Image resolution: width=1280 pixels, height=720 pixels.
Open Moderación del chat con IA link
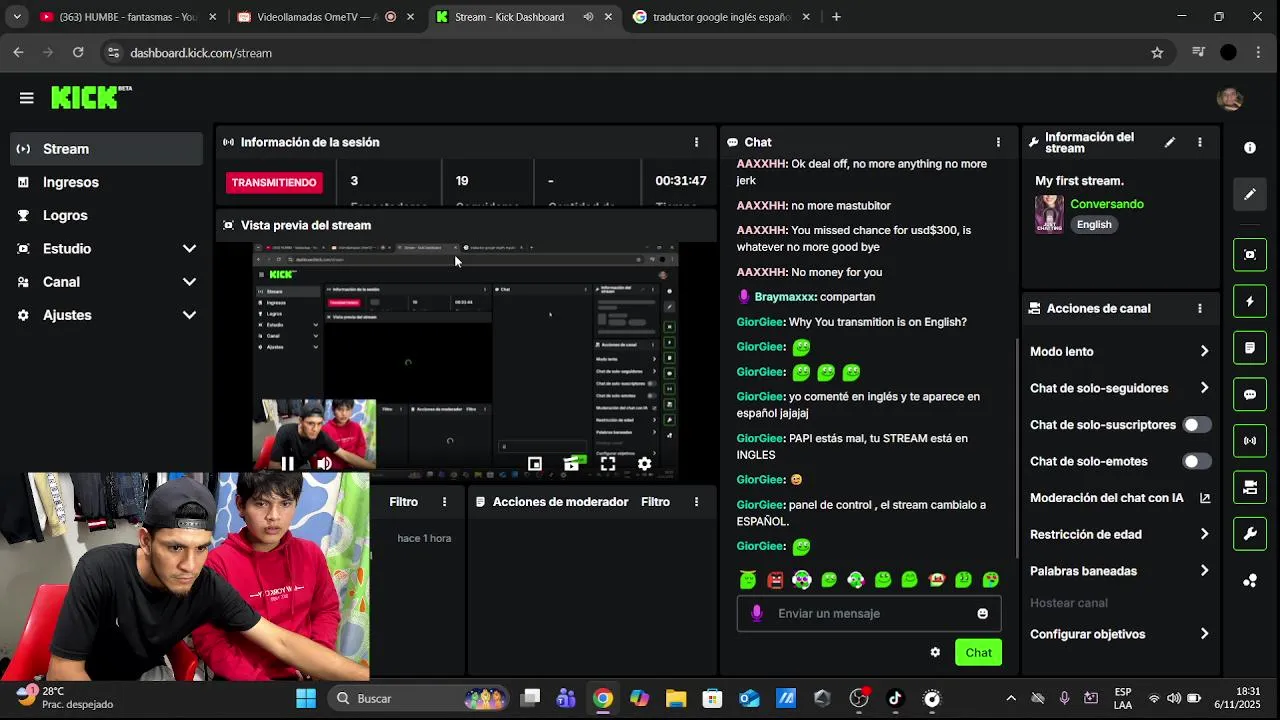click(x=1120, y=498)
